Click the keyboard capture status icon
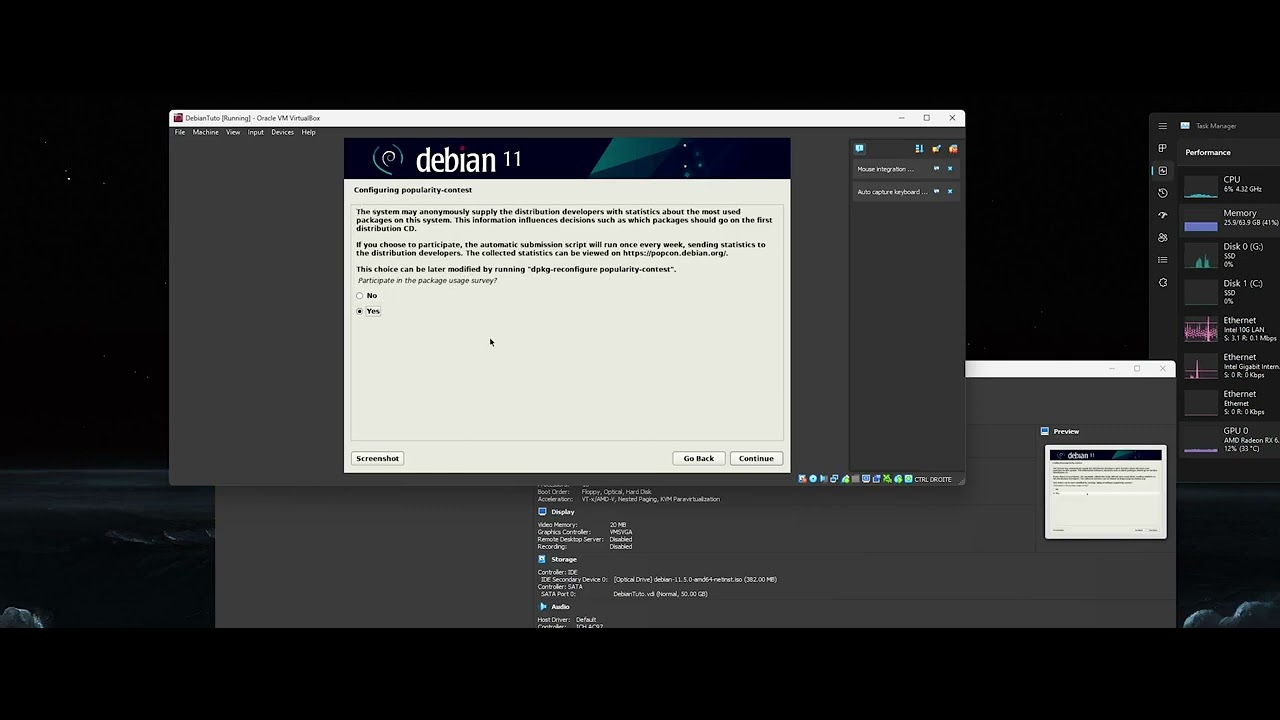Image resolution: width=1280 pixels, height=720 pixels. 909,479
